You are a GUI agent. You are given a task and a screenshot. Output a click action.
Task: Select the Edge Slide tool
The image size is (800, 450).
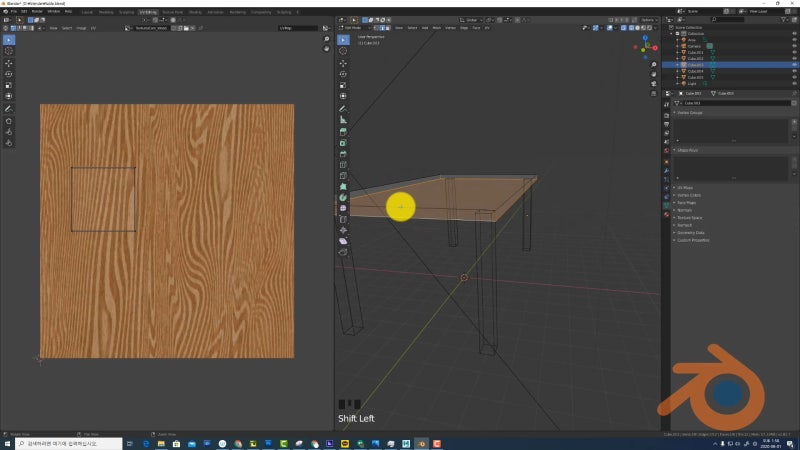[343, 219]
